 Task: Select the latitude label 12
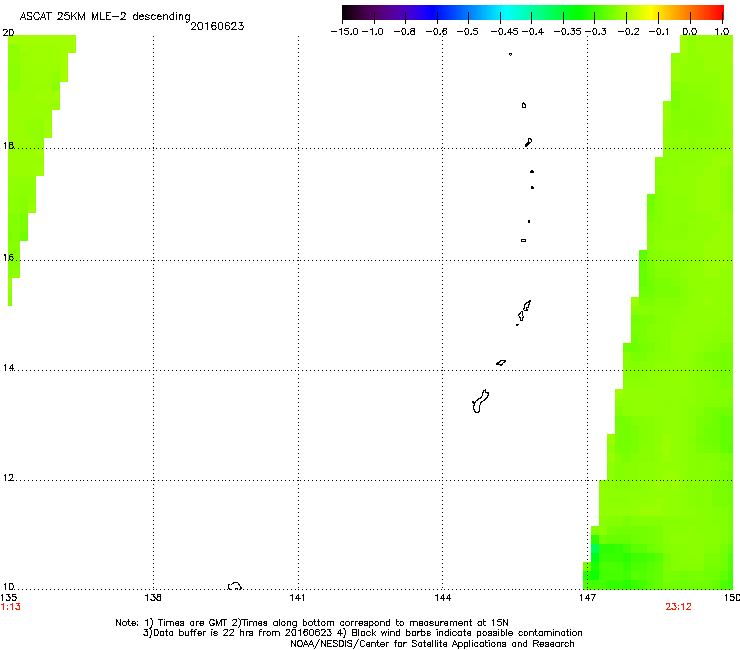point(8,478)
